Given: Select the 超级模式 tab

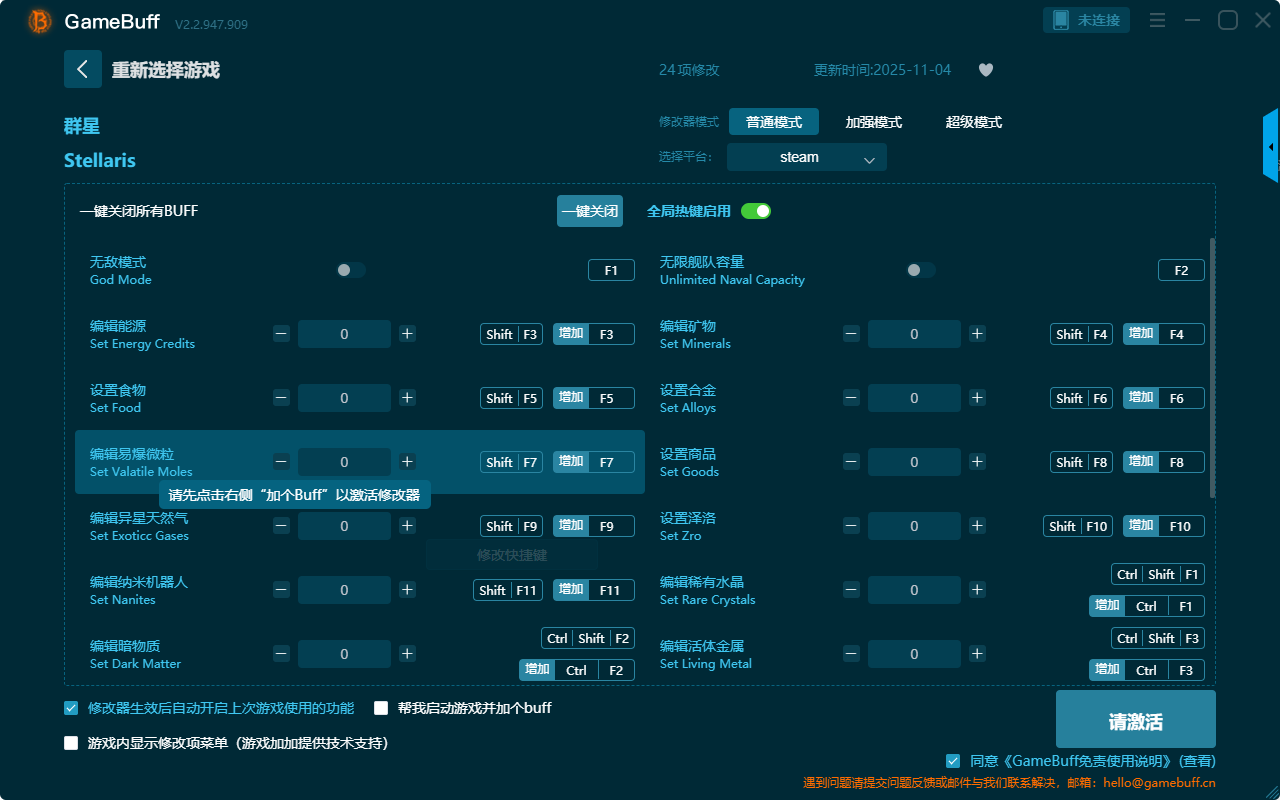Looking at the screenshot, I should tap(973, 122).
